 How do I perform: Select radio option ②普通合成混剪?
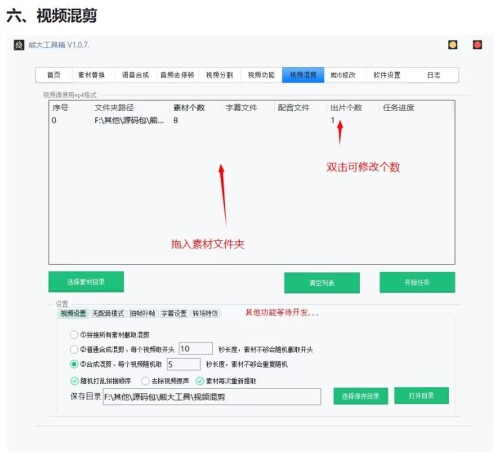click(x=74, y=349)
